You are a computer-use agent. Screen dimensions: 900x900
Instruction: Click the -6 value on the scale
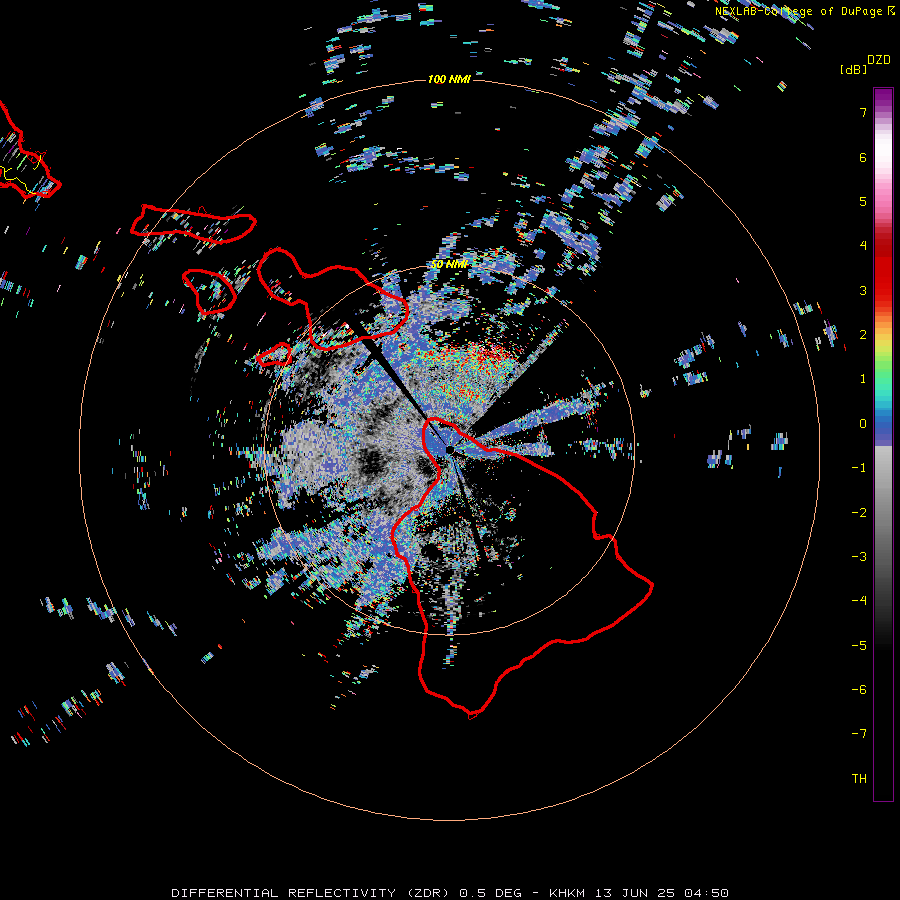[859, 690]
